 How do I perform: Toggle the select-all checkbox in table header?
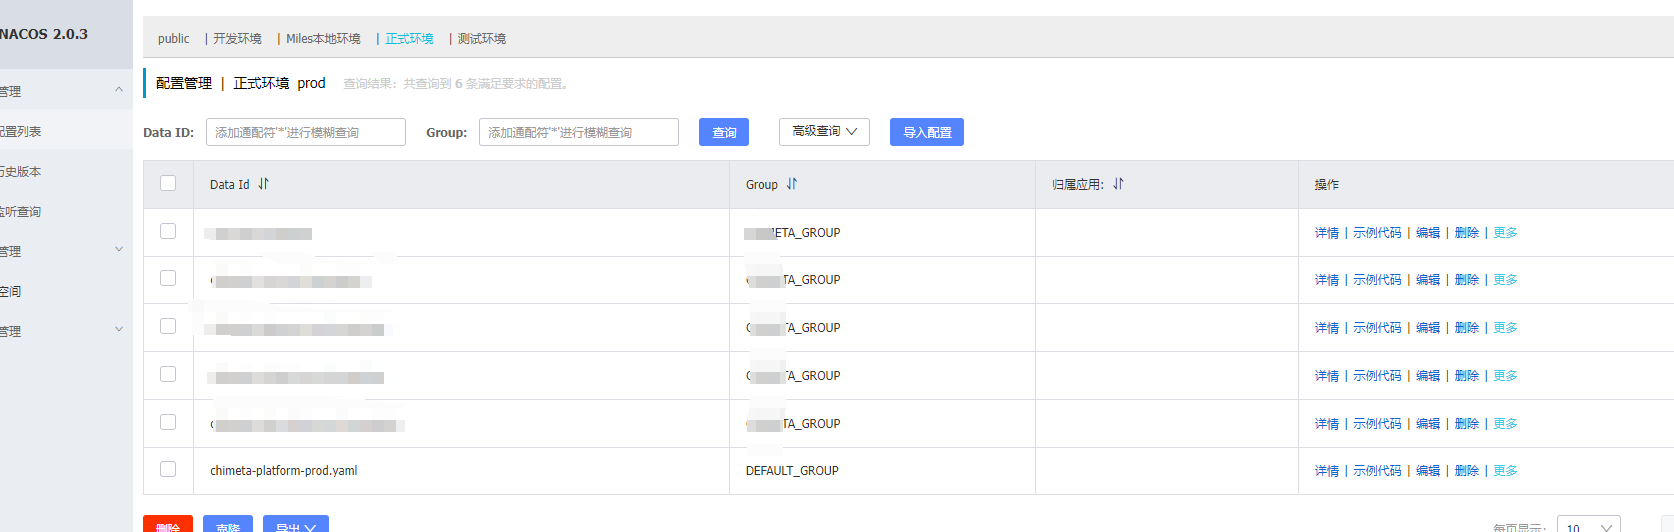pos(168,183)
